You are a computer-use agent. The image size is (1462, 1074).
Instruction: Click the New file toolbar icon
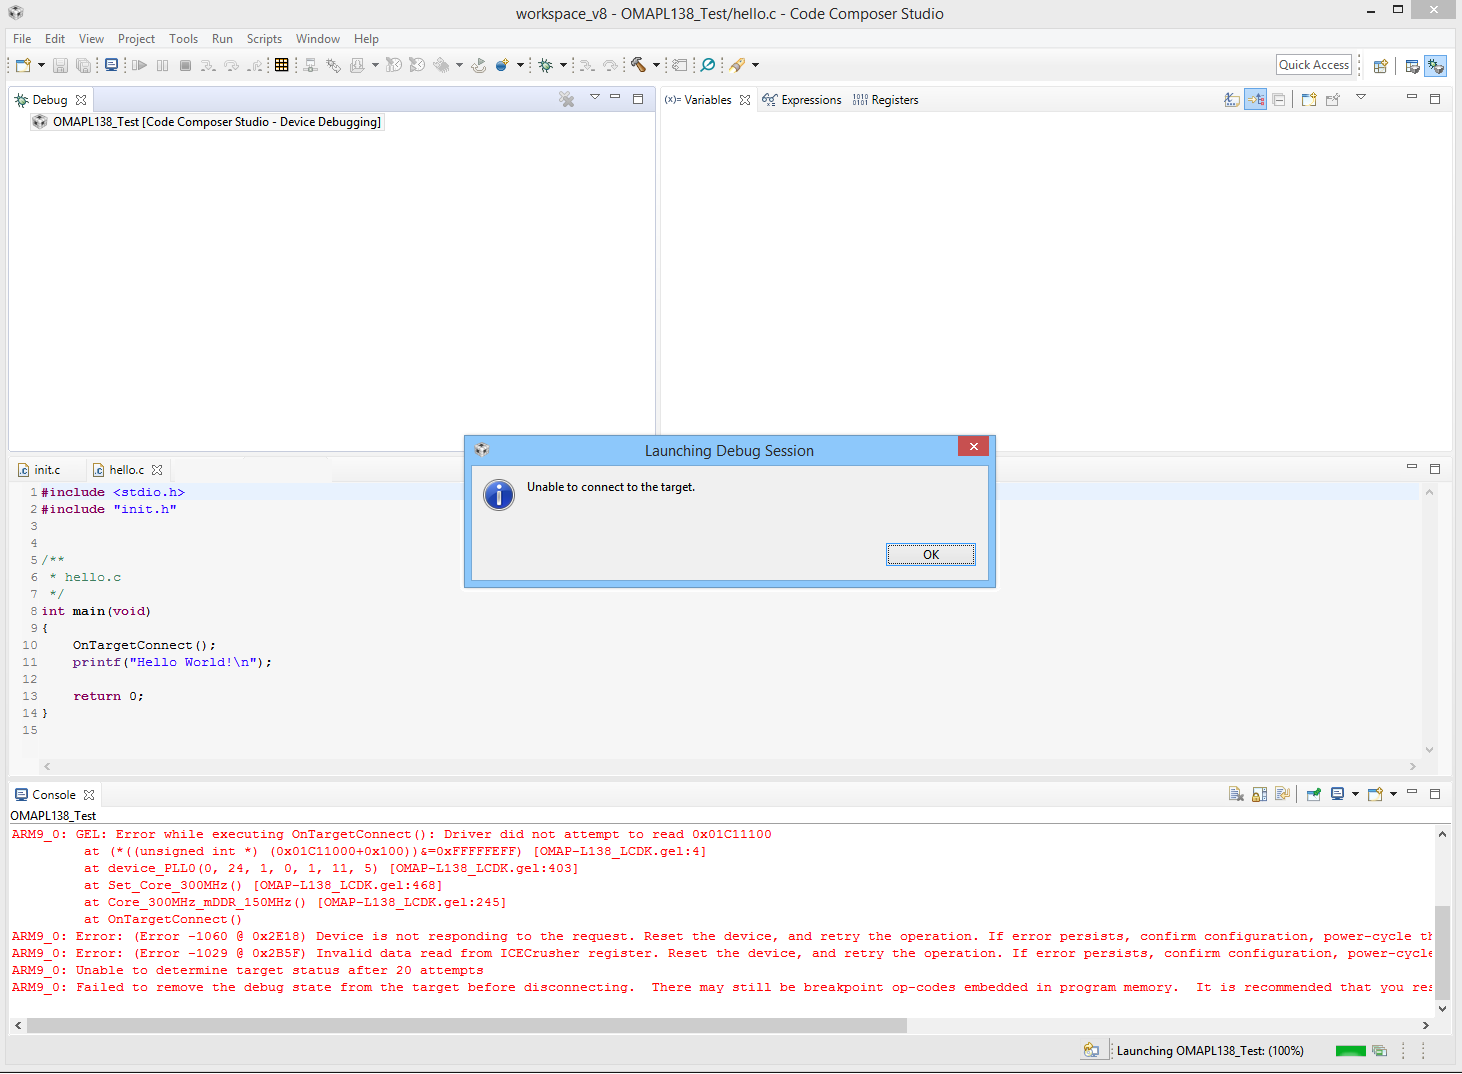pyautogui.click(x=23, y=65)
